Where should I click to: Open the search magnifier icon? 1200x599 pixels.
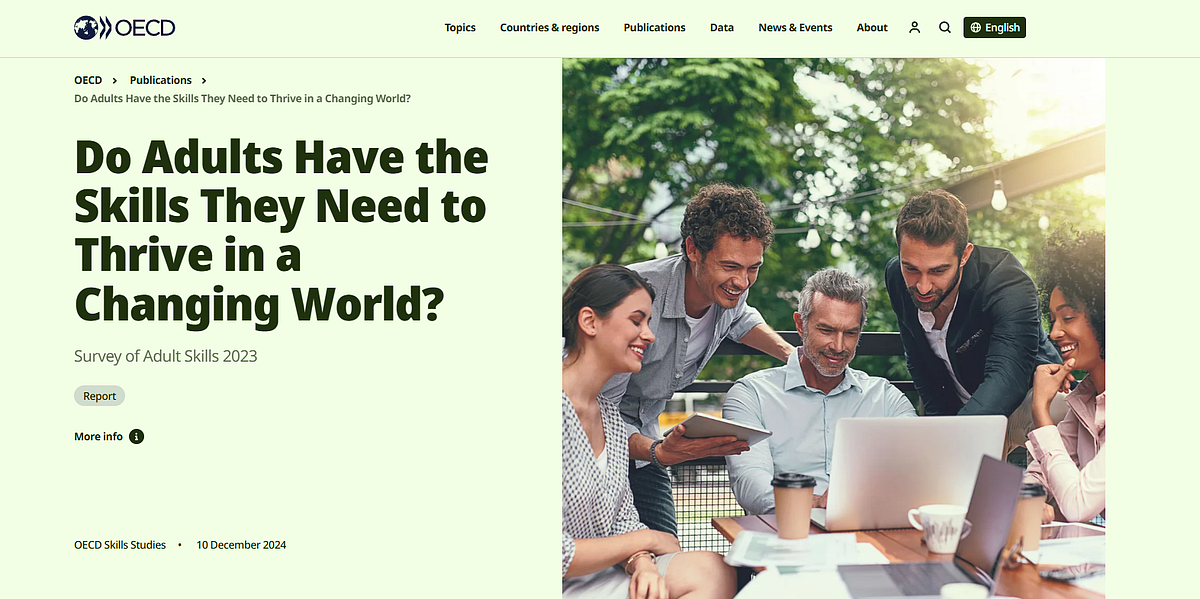945,28
